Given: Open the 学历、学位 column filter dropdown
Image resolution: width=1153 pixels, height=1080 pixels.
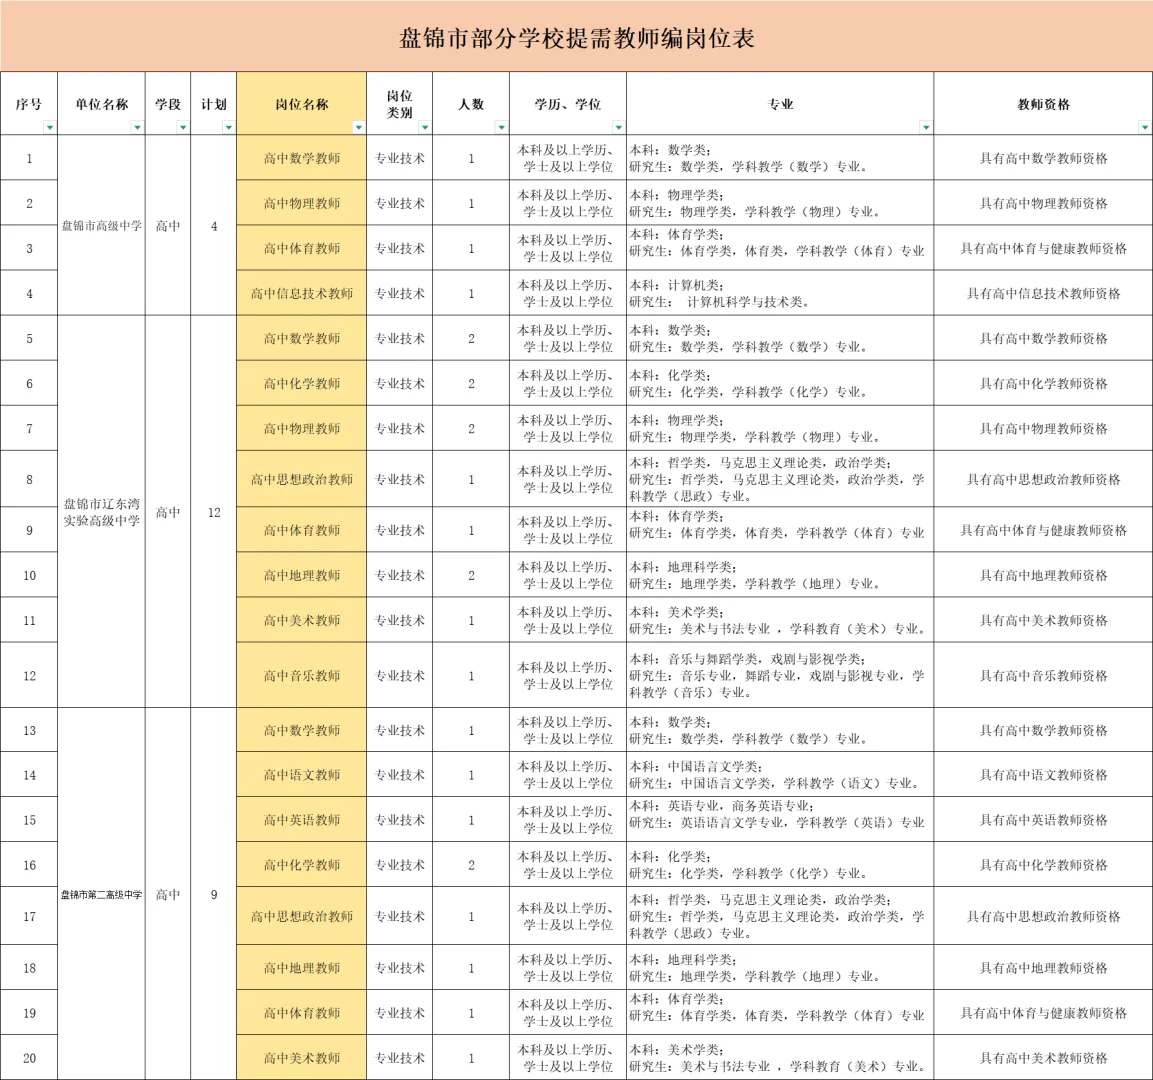Looking at the screenshot, I should (x=618, y=127).
